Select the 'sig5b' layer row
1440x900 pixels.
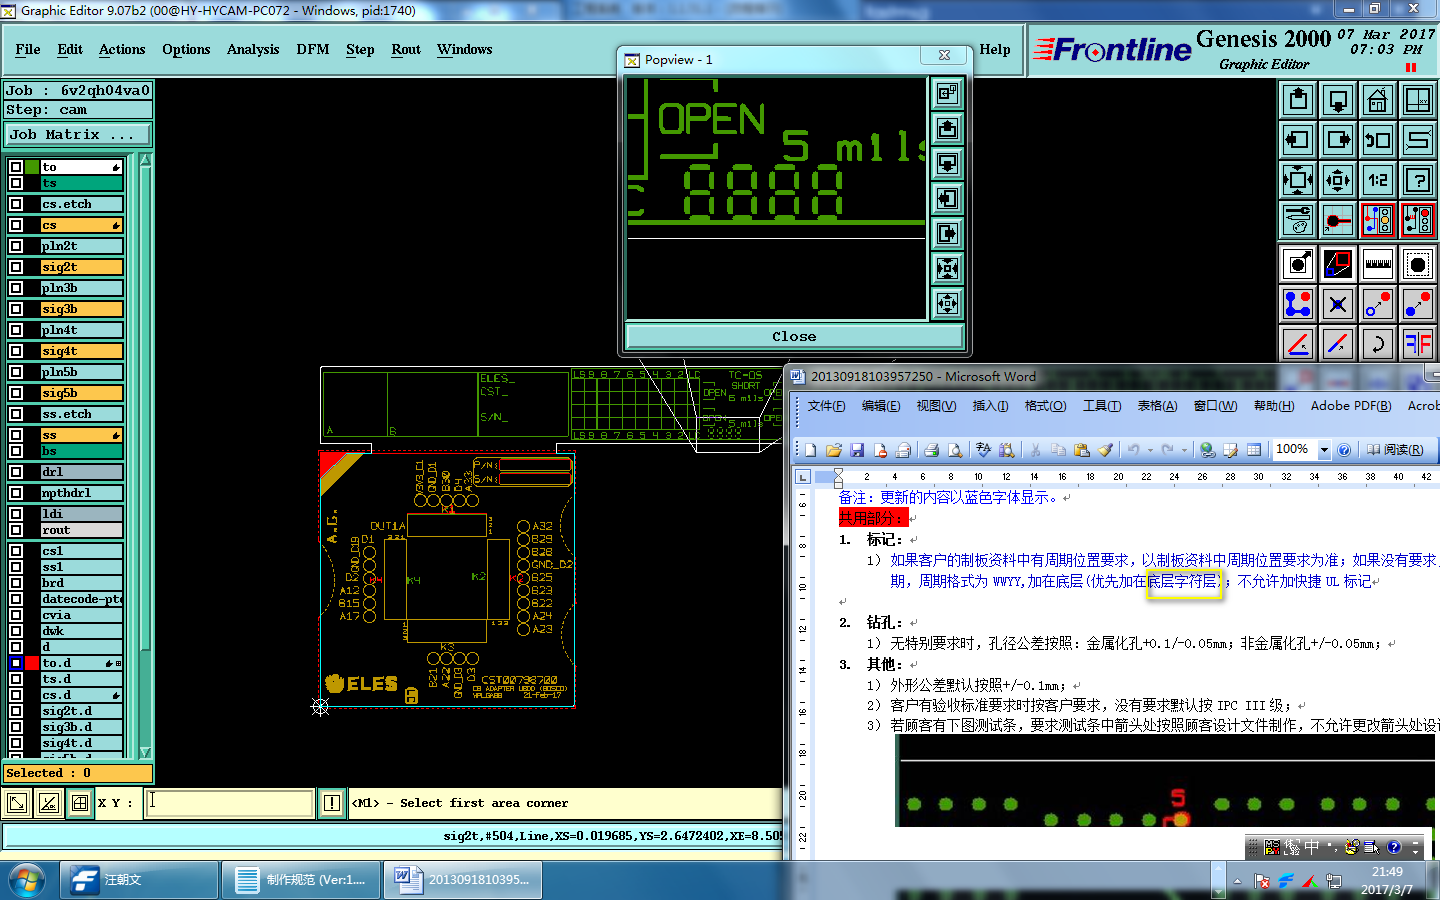tap(81, 393)
